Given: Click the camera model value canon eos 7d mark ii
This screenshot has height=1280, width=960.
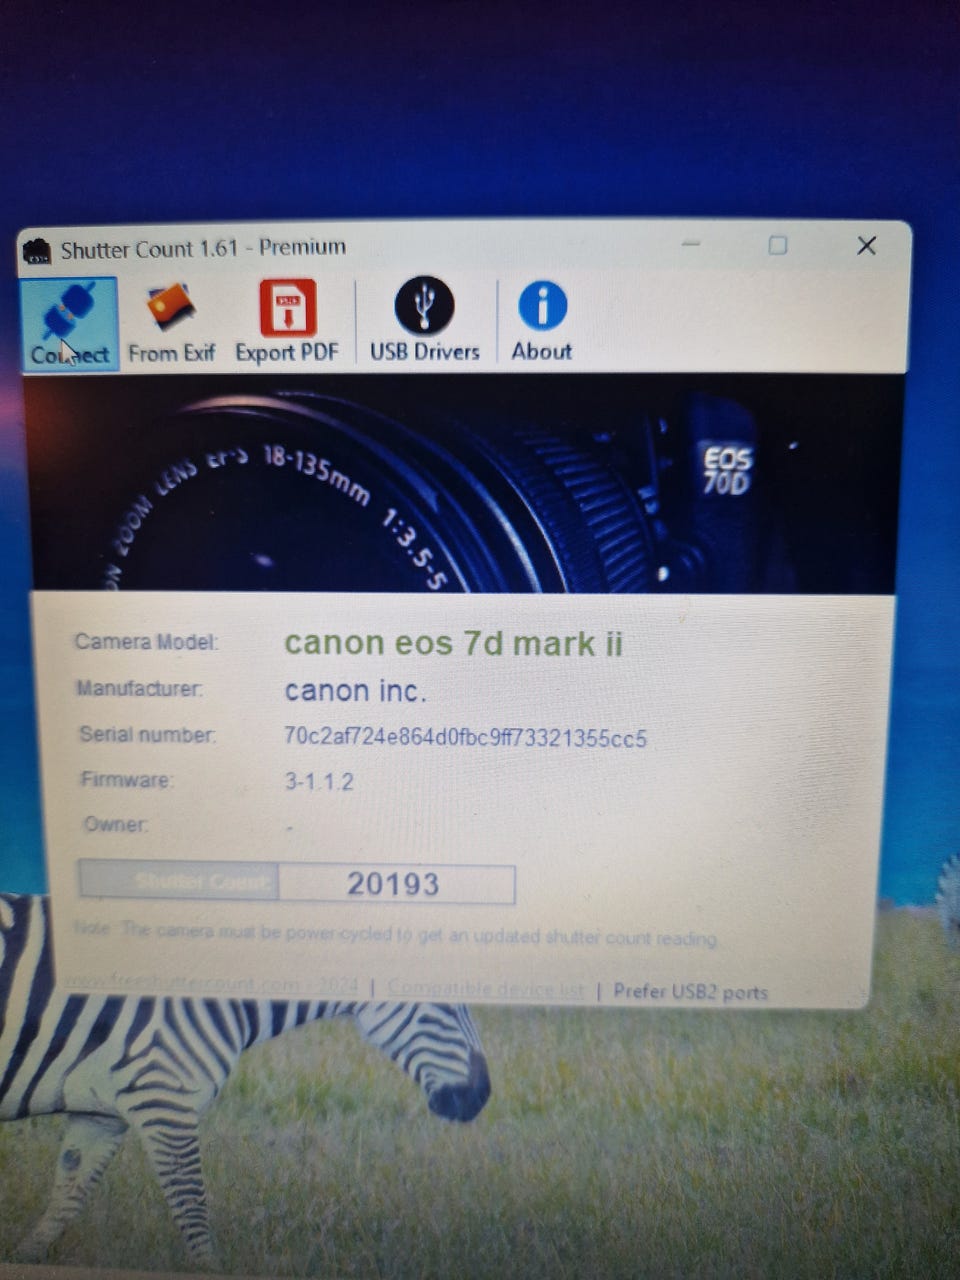Looking at the screenshot, I should (453, 642).
